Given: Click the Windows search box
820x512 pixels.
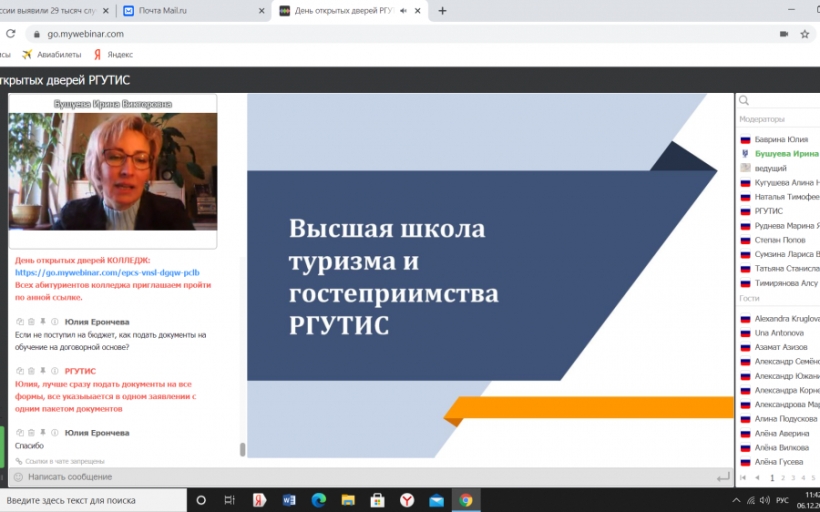Looking at the screenshot, I should point(93,500).
